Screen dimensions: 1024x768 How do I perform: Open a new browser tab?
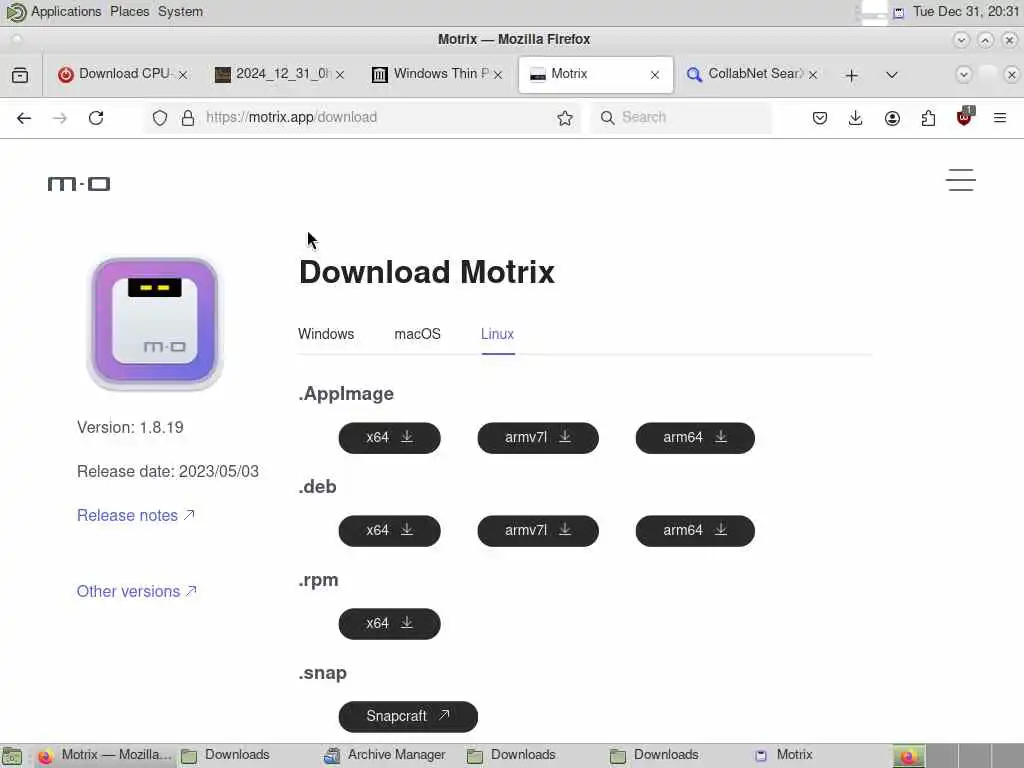coord(852,75)
